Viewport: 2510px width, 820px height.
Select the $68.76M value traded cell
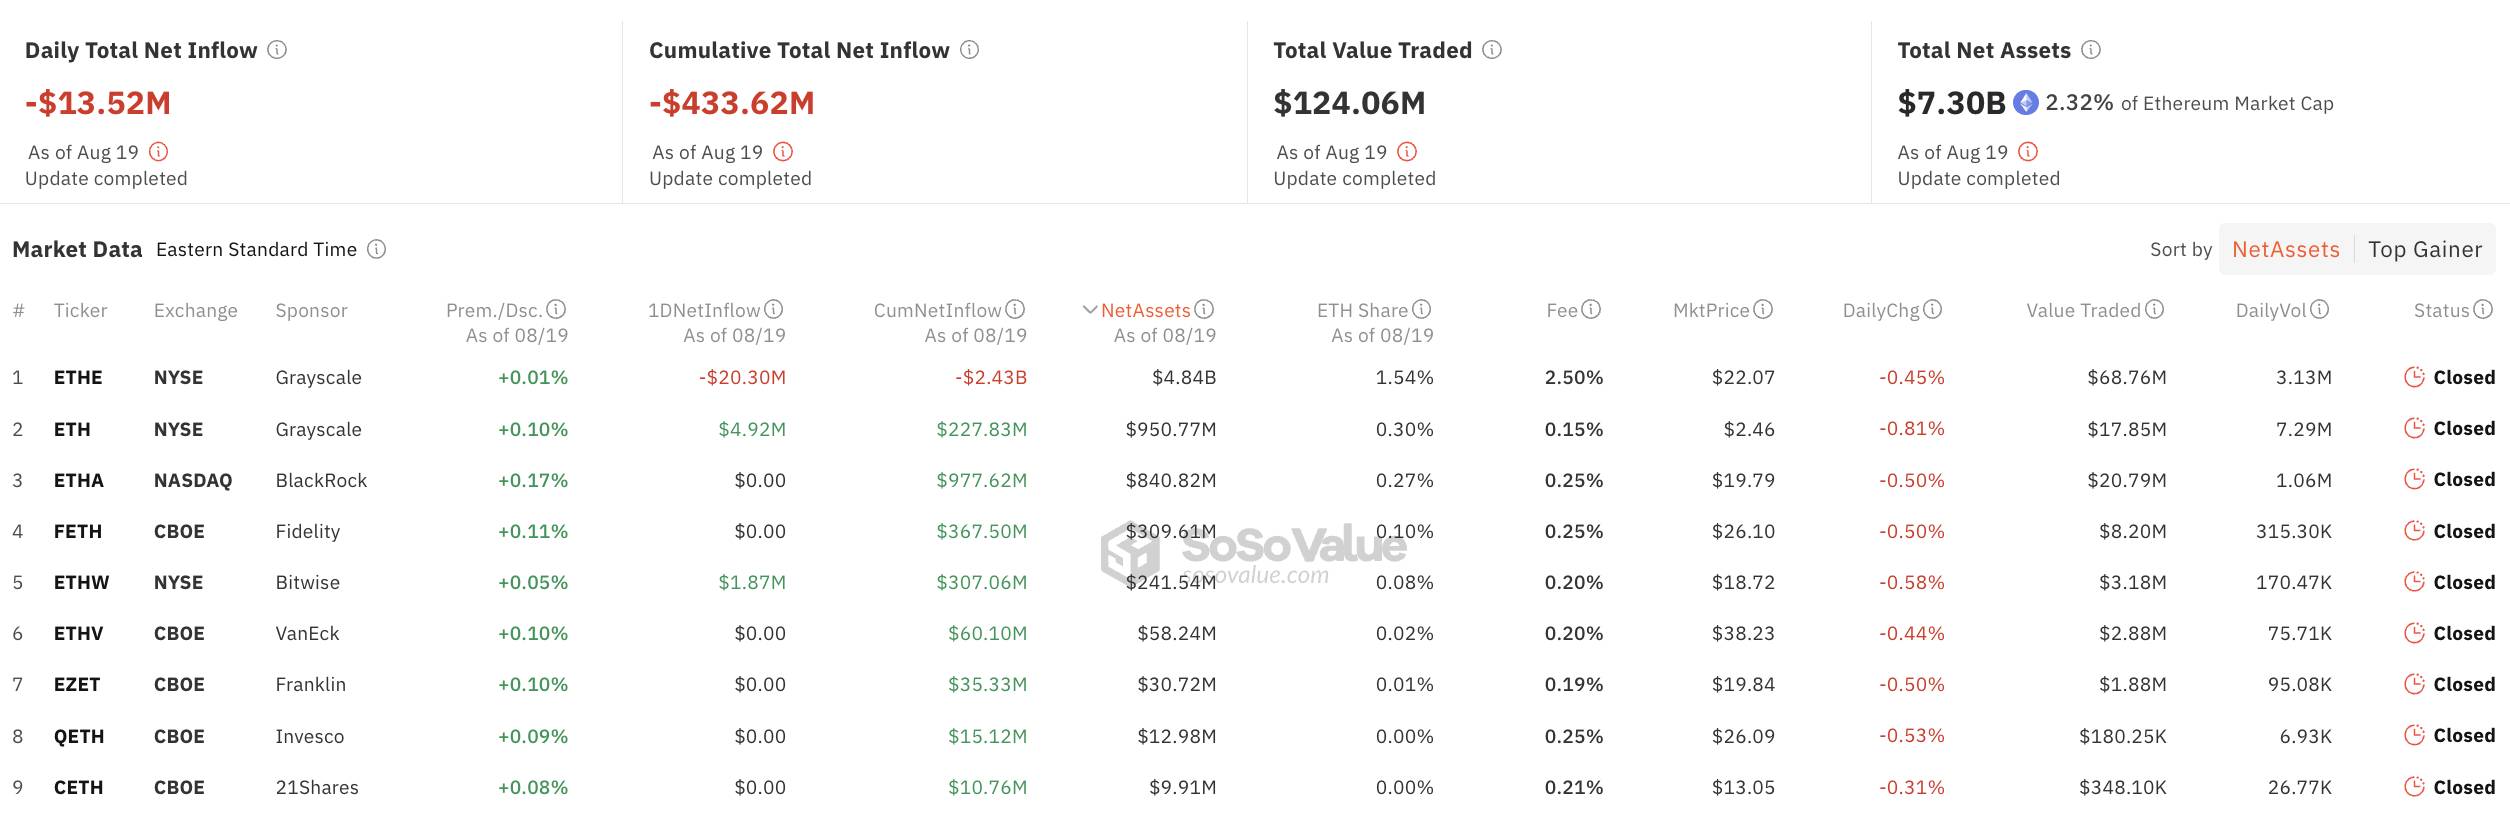pos(2127,378)
